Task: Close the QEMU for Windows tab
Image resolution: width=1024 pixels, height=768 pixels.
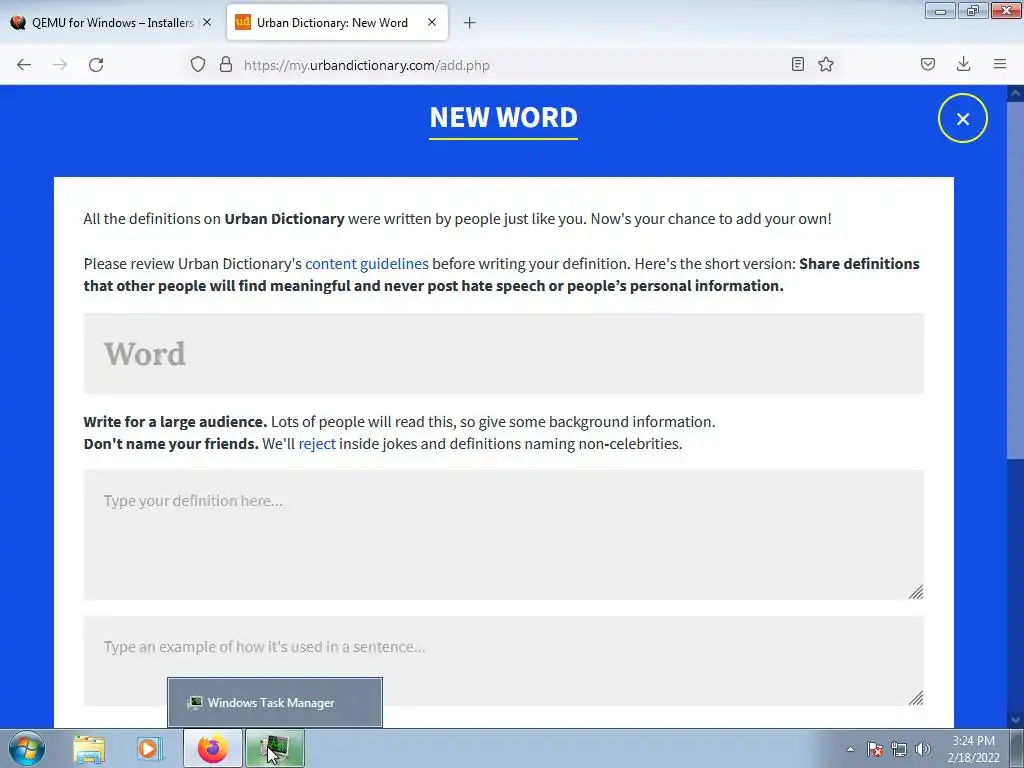Action: point(207,22)
